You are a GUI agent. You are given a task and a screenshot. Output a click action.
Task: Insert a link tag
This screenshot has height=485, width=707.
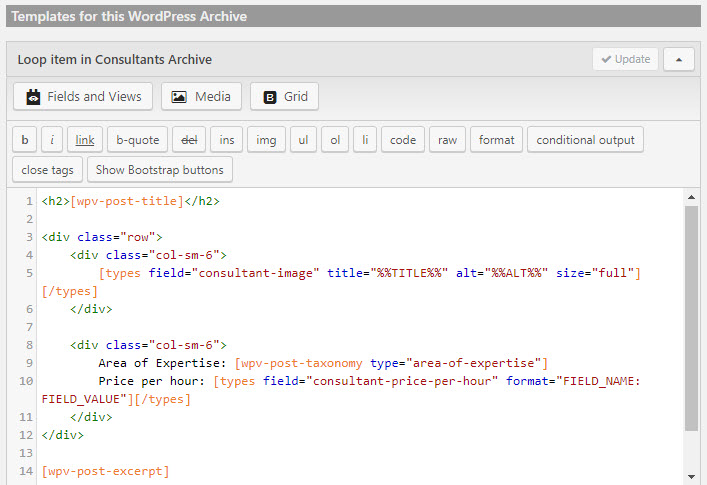click(x=85, y=140)
